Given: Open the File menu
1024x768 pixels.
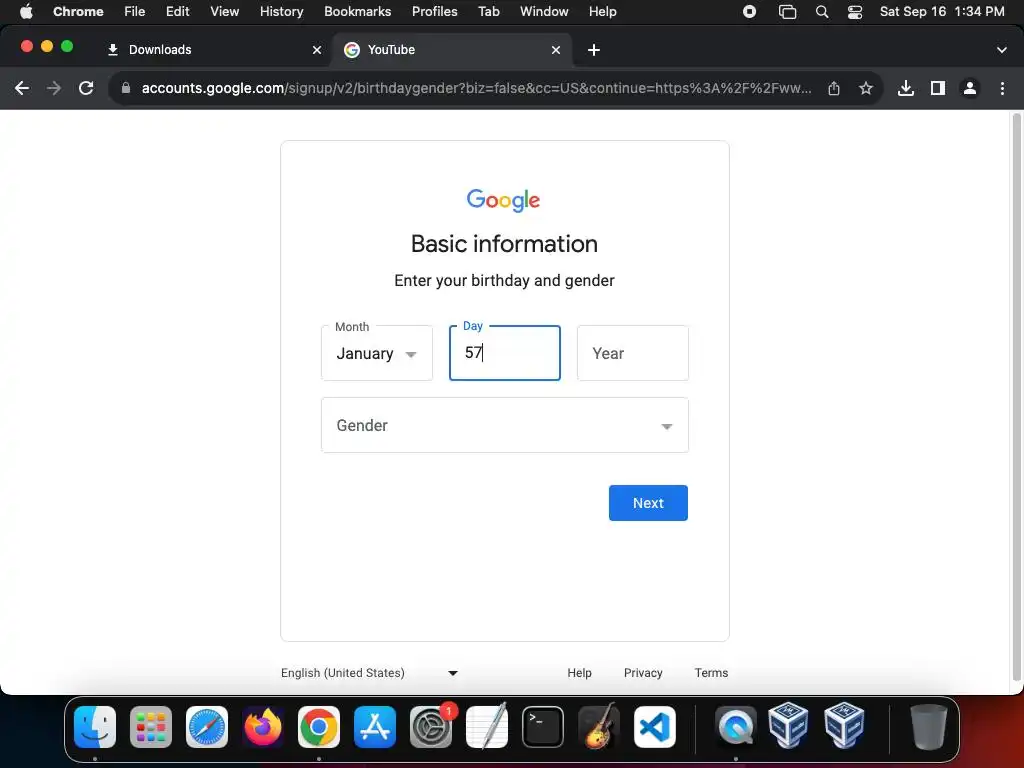Looking at the screenshot, I should pyautogui.click(x=135, y=12).
